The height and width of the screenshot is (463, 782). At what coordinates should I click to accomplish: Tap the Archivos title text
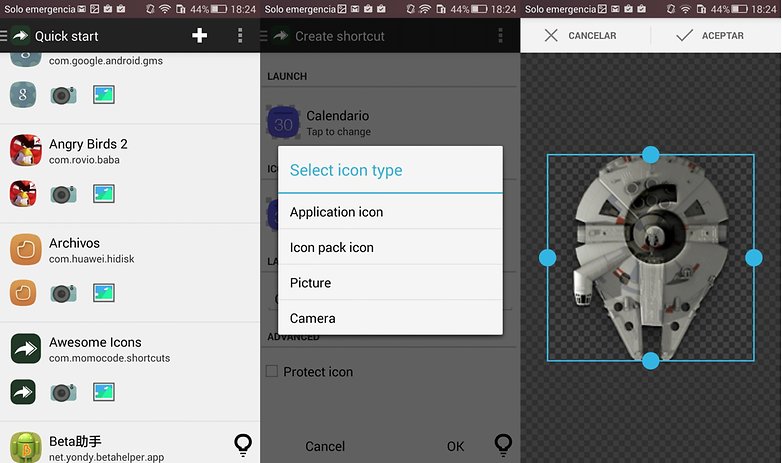click(74, 243)
